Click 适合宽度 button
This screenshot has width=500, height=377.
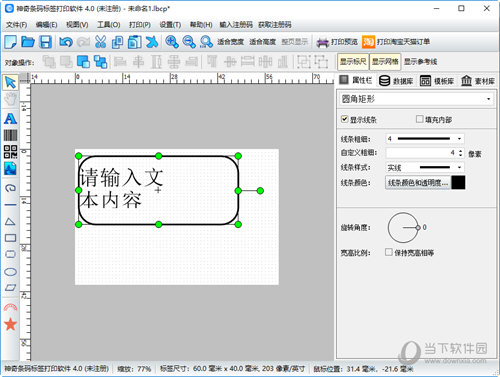pyautogui.click(x=230, y=42)
